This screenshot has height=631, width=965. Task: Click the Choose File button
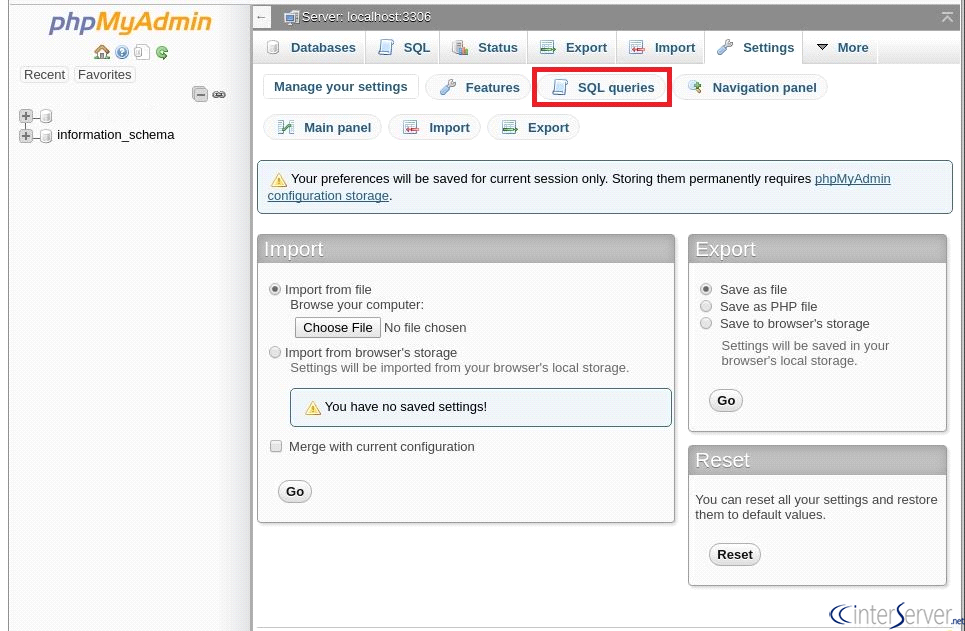pos(338,328)
